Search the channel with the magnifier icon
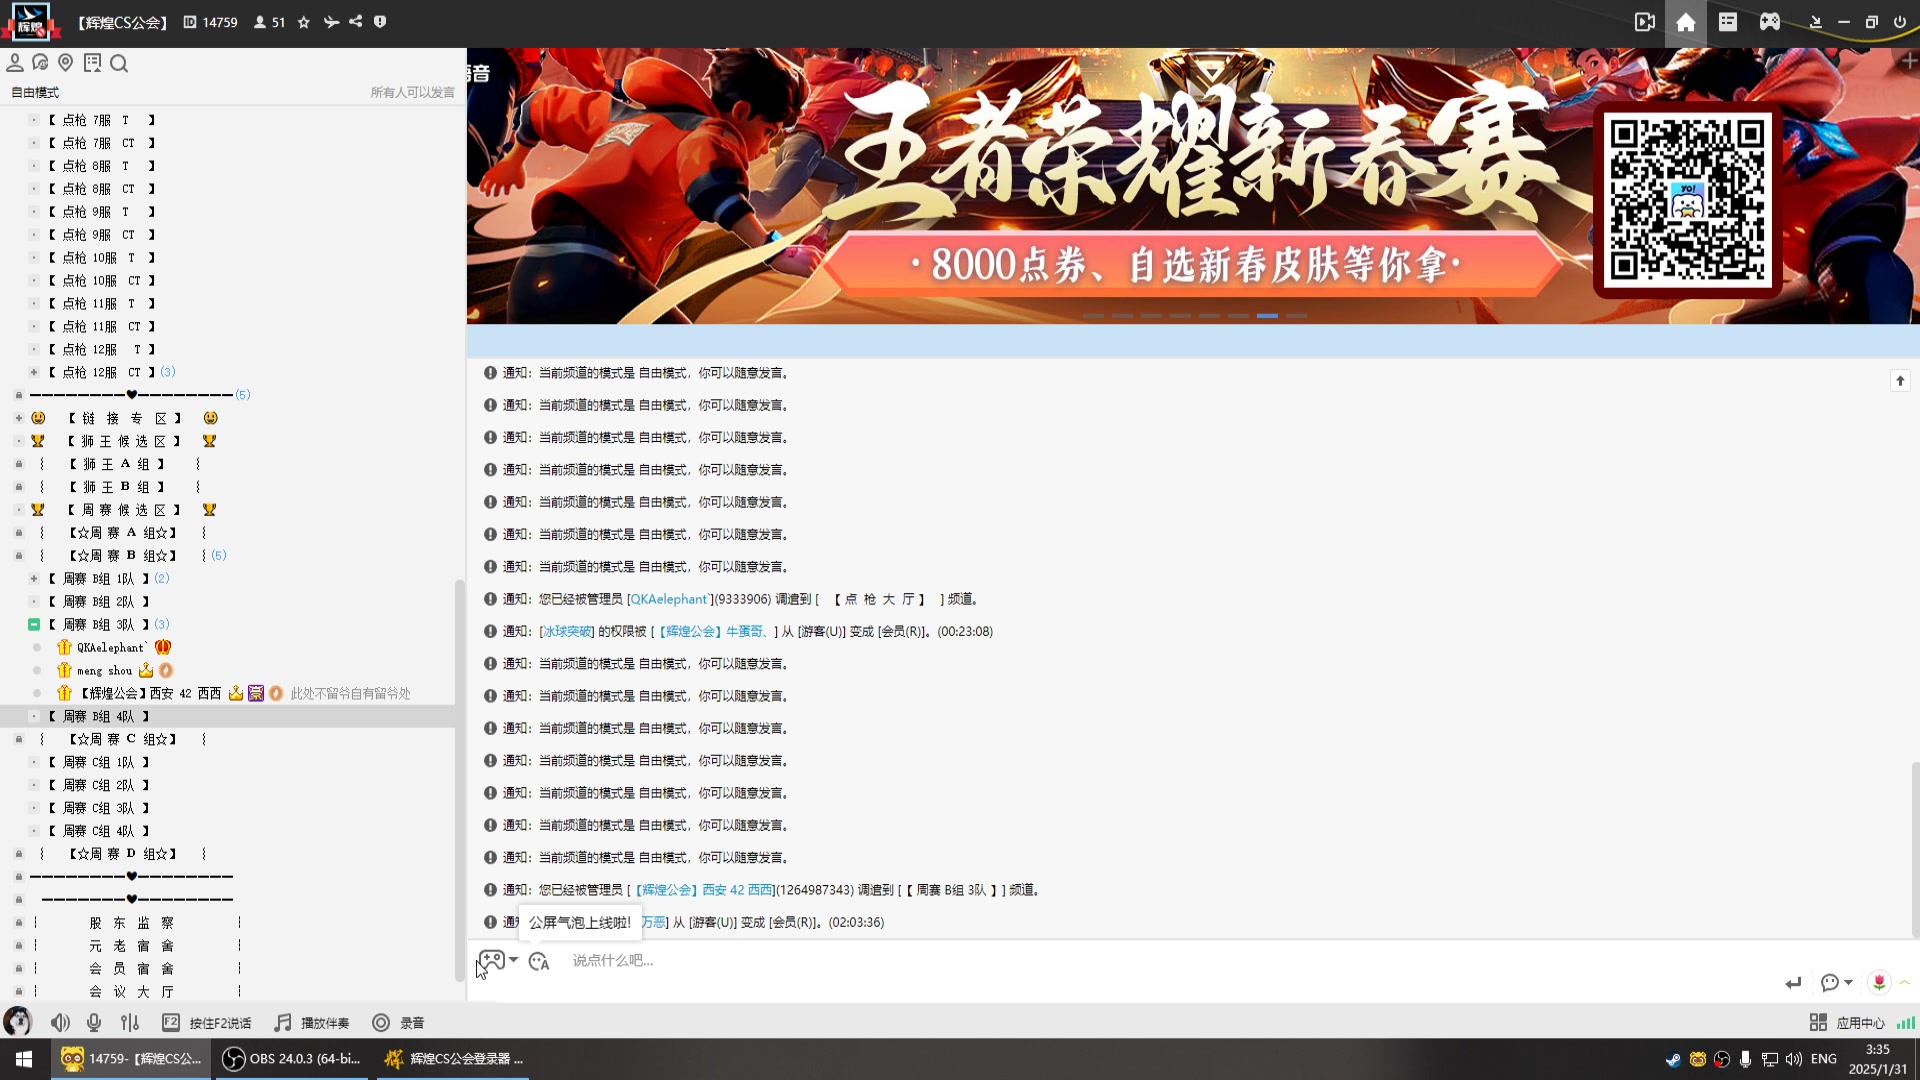Viewport: 1920px width, 1080px height. (x=119, y=64)
